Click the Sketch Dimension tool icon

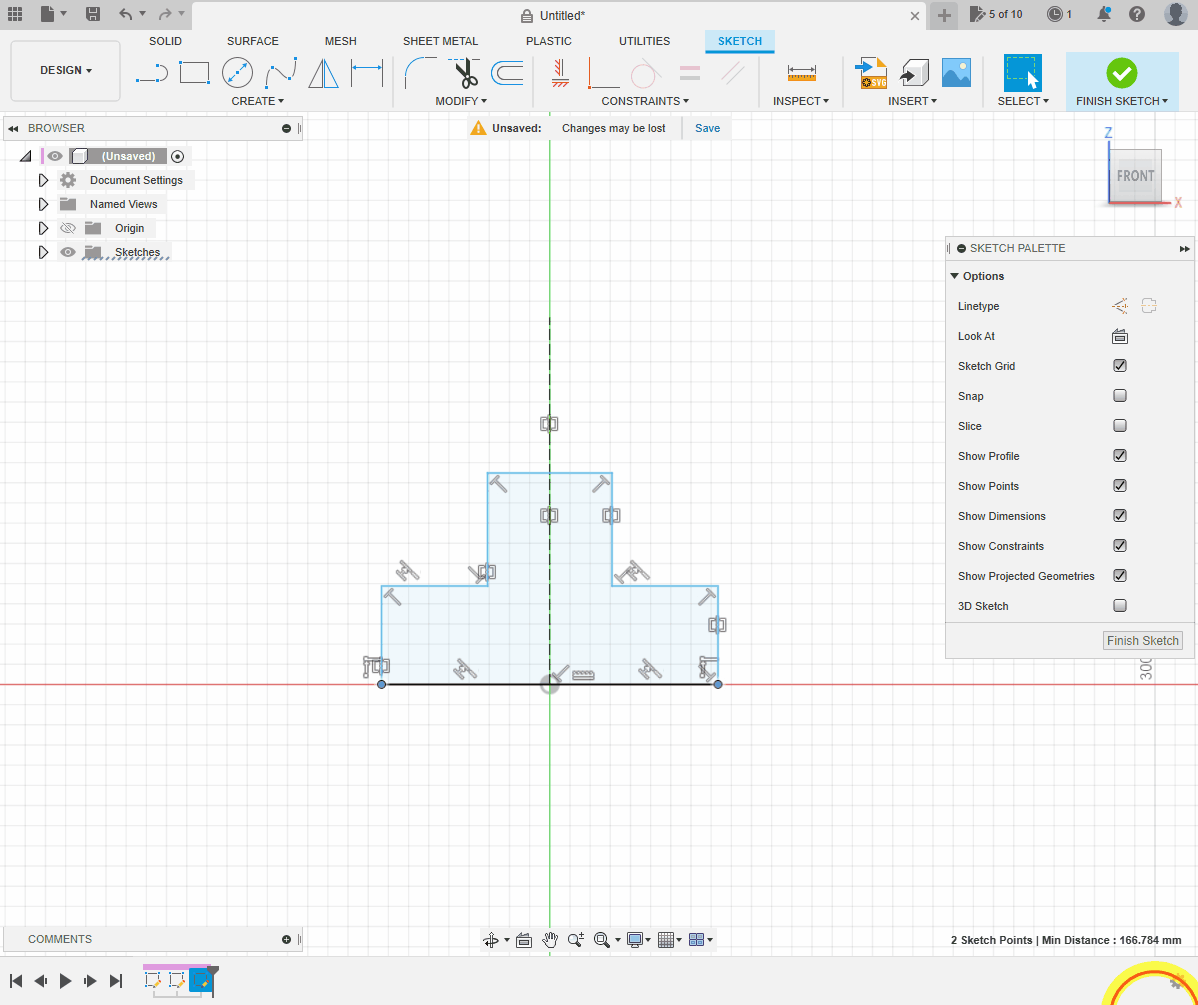pos(367,73)
